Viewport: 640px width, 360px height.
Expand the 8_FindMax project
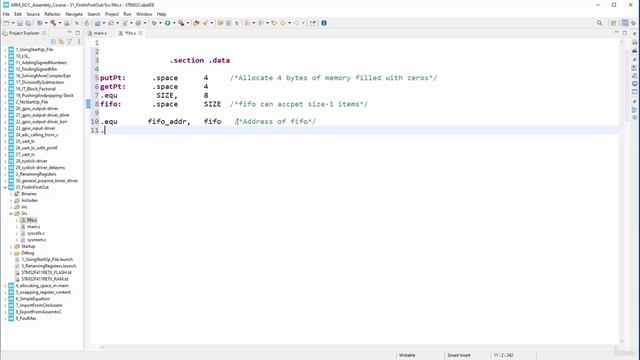click(x=5, y=318)
